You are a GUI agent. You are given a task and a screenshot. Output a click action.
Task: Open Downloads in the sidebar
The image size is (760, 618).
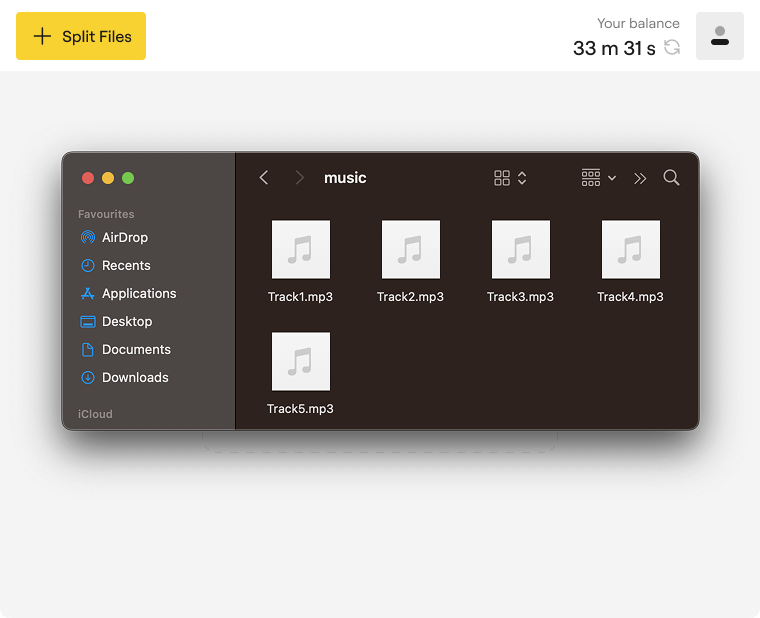coord(135,377)
